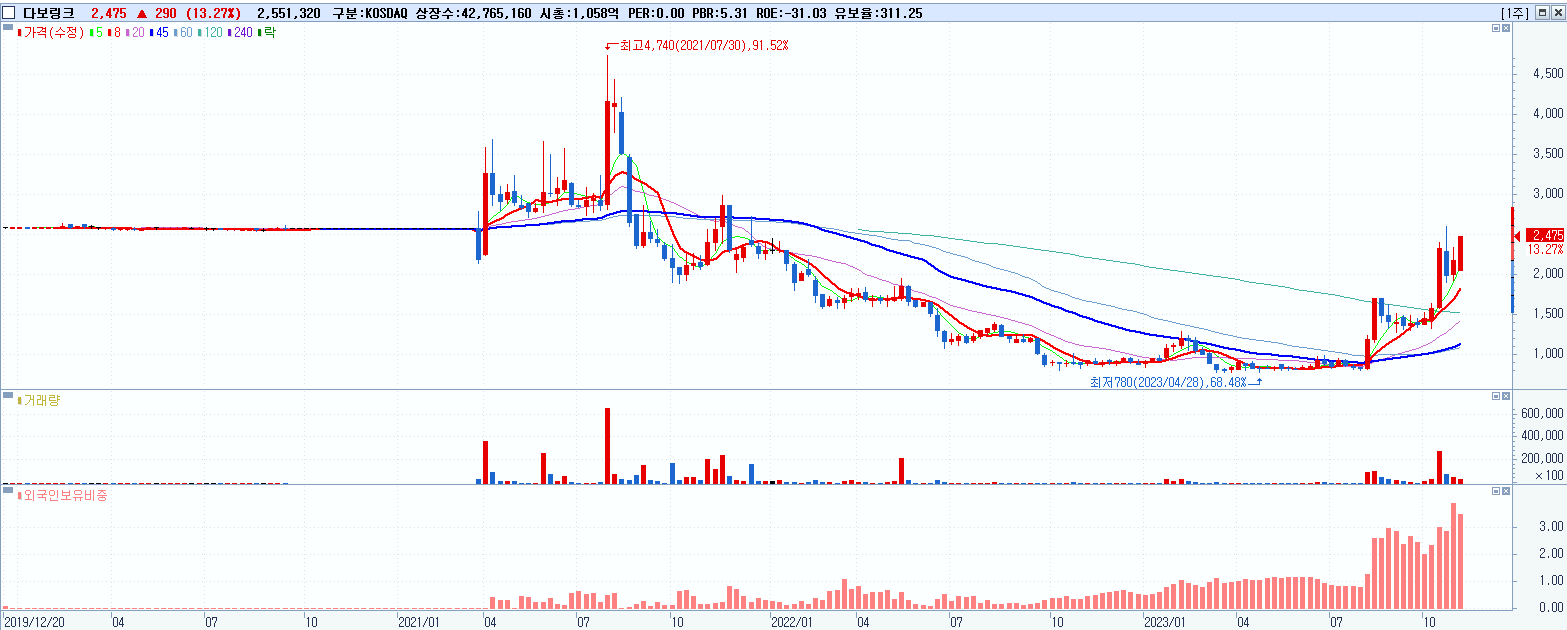Image resolution: width=1567 pixels, height=630 pixels.
Task: Click the 13.27% label under the price tag
Action: [x=1547, y=249]
